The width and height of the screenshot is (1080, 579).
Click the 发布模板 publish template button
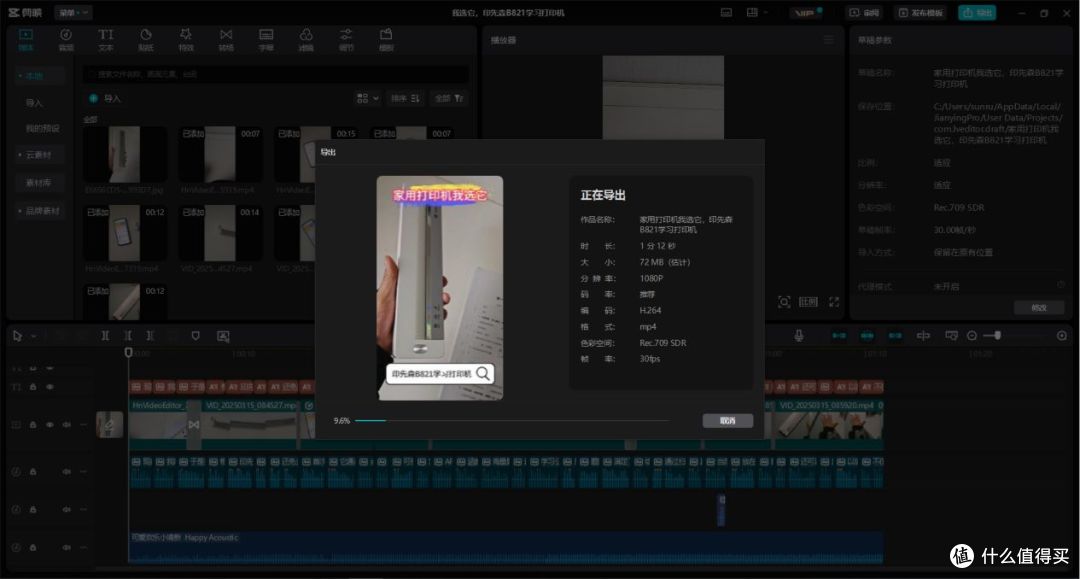[x=920, y=12]
